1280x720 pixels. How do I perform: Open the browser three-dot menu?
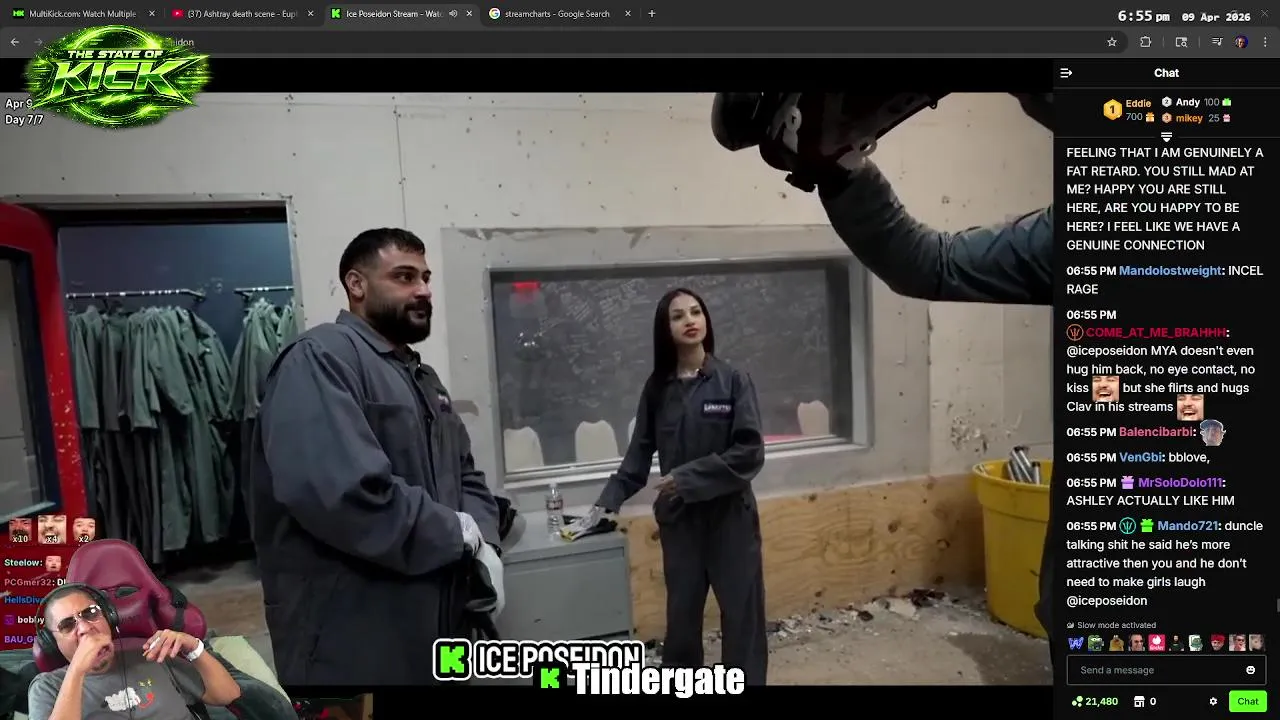click(x=1266, y=42)
